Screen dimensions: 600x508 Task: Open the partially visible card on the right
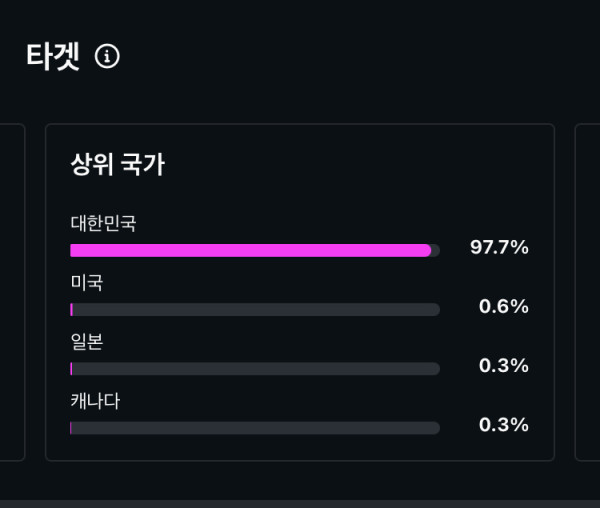[x=588, y=292]
